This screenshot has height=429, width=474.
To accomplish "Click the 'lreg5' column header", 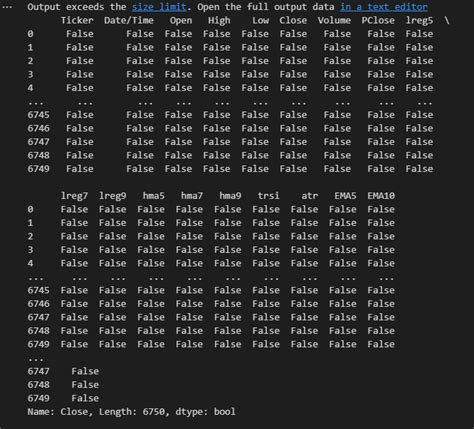I will pos(419,20).
